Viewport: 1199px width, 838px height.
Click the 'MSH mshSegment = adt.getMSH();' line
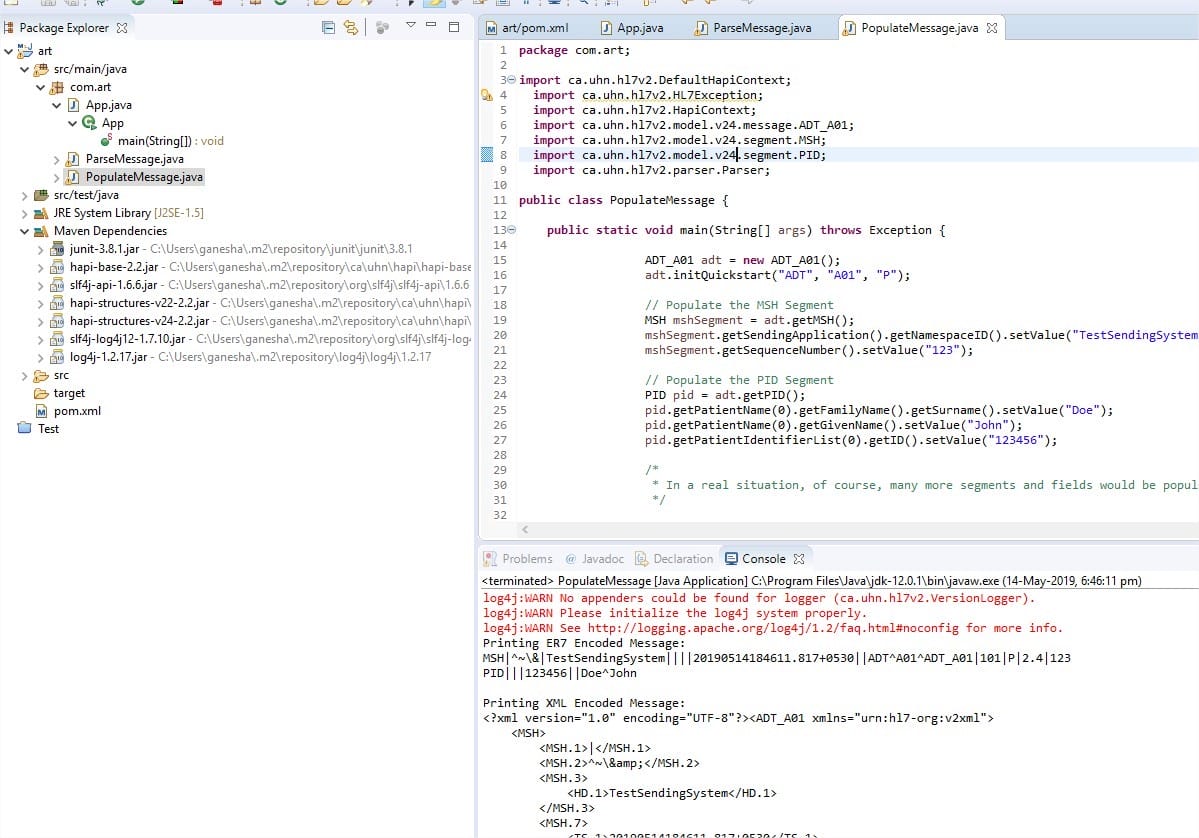(x=749, y=320)
